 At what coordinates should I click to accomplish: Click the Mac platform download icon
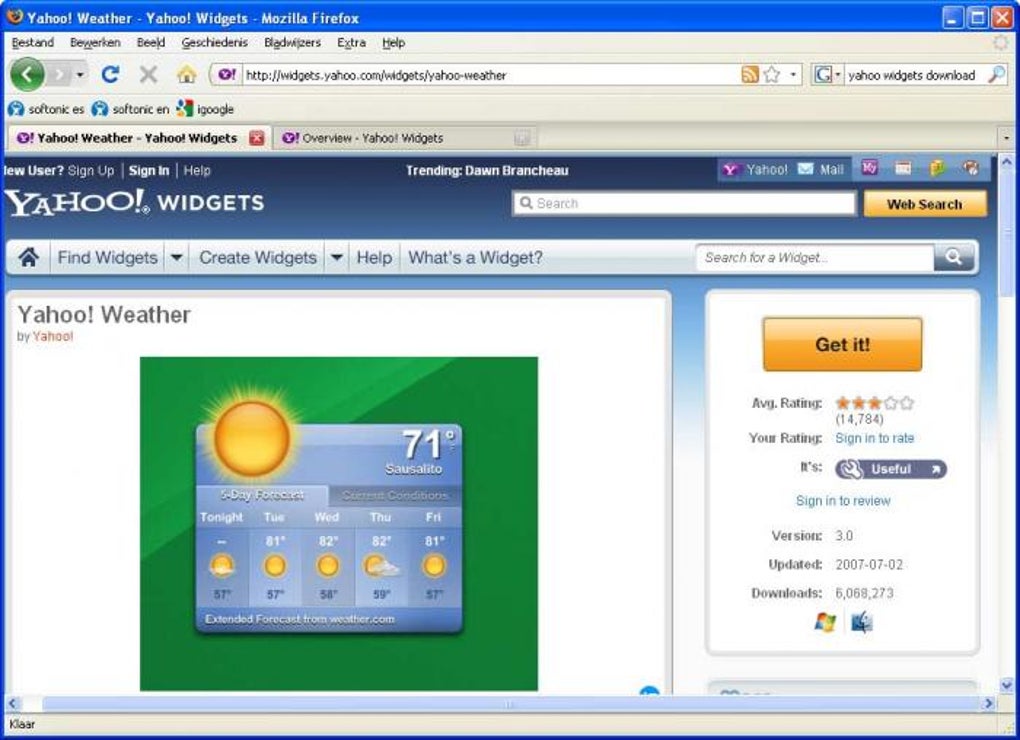[860, 623]
